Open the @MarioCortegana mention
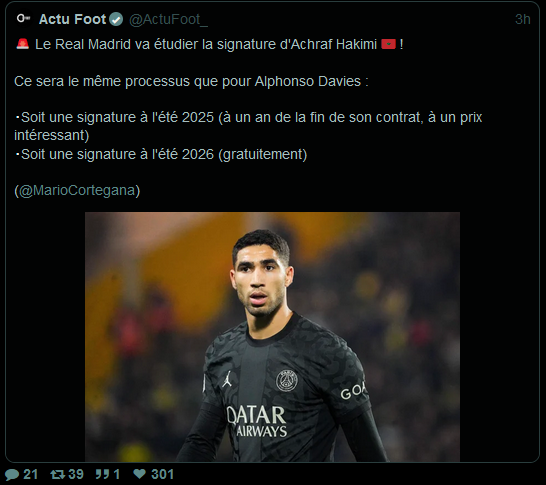Viewport: 546px width, 485px height. pyautogui.click(x=77, y=190)
